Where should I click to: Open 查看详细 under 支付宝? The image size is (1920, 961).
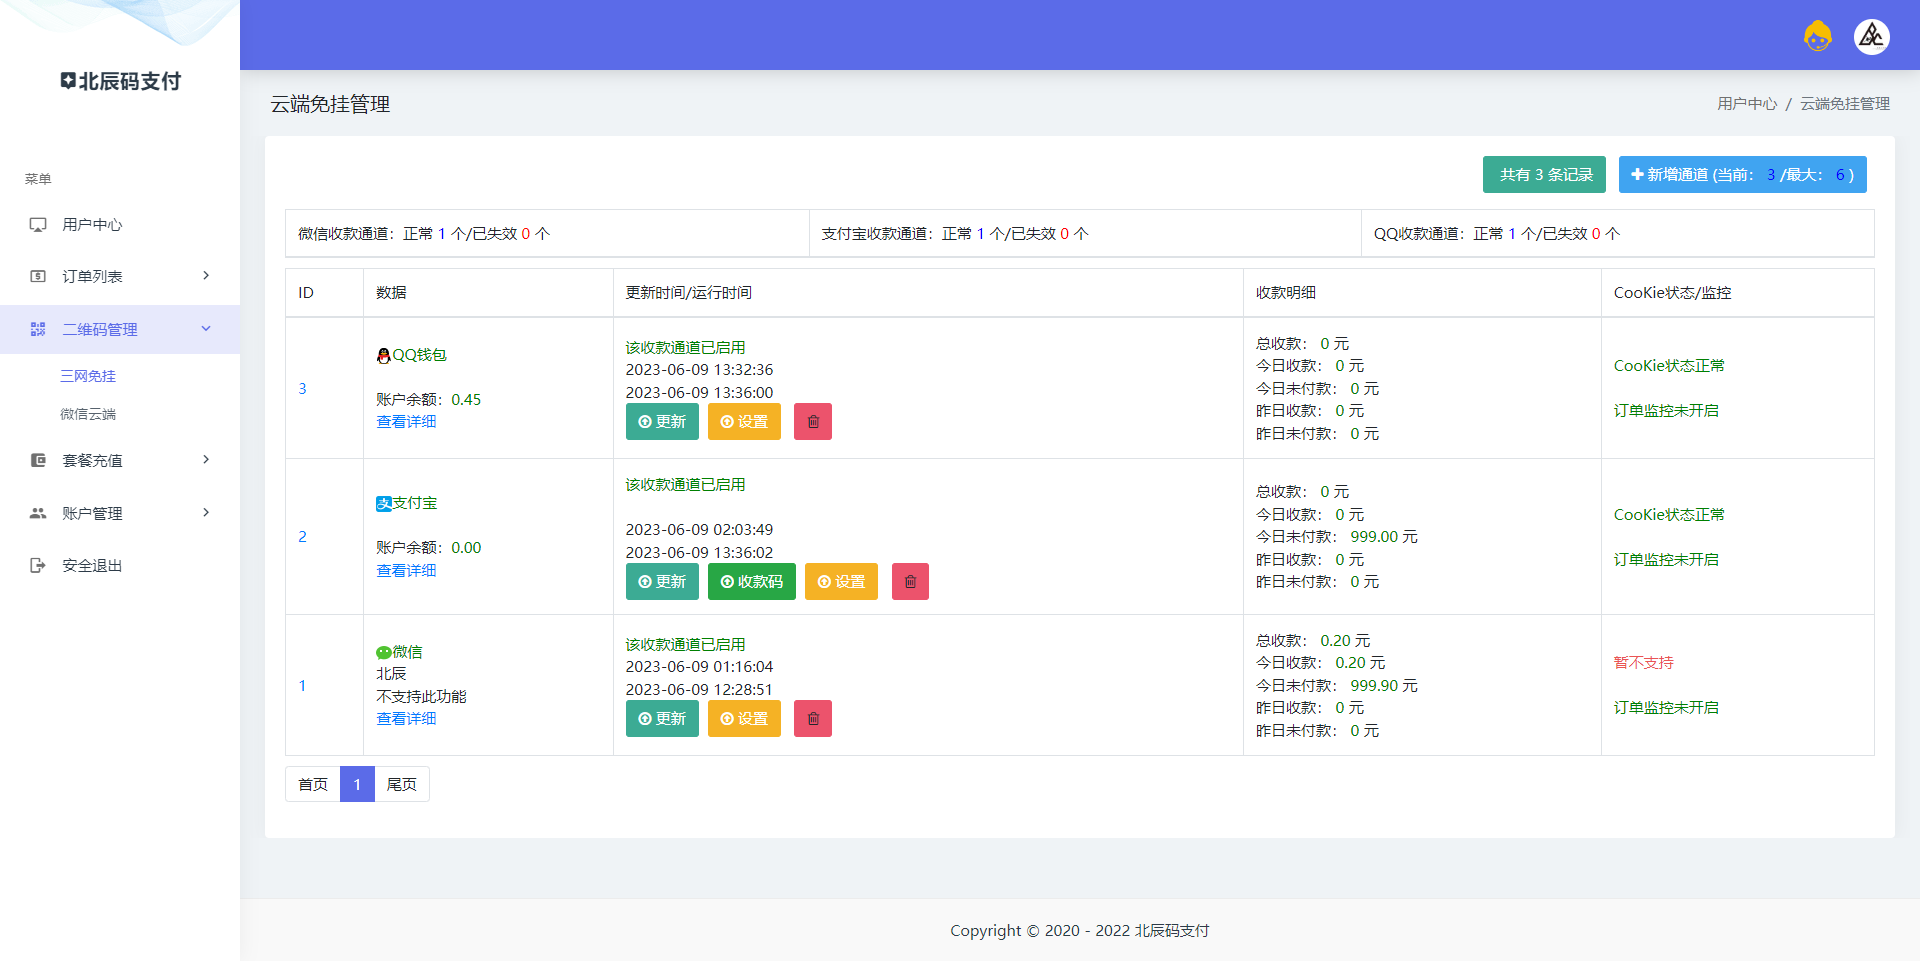pos(406,571)
